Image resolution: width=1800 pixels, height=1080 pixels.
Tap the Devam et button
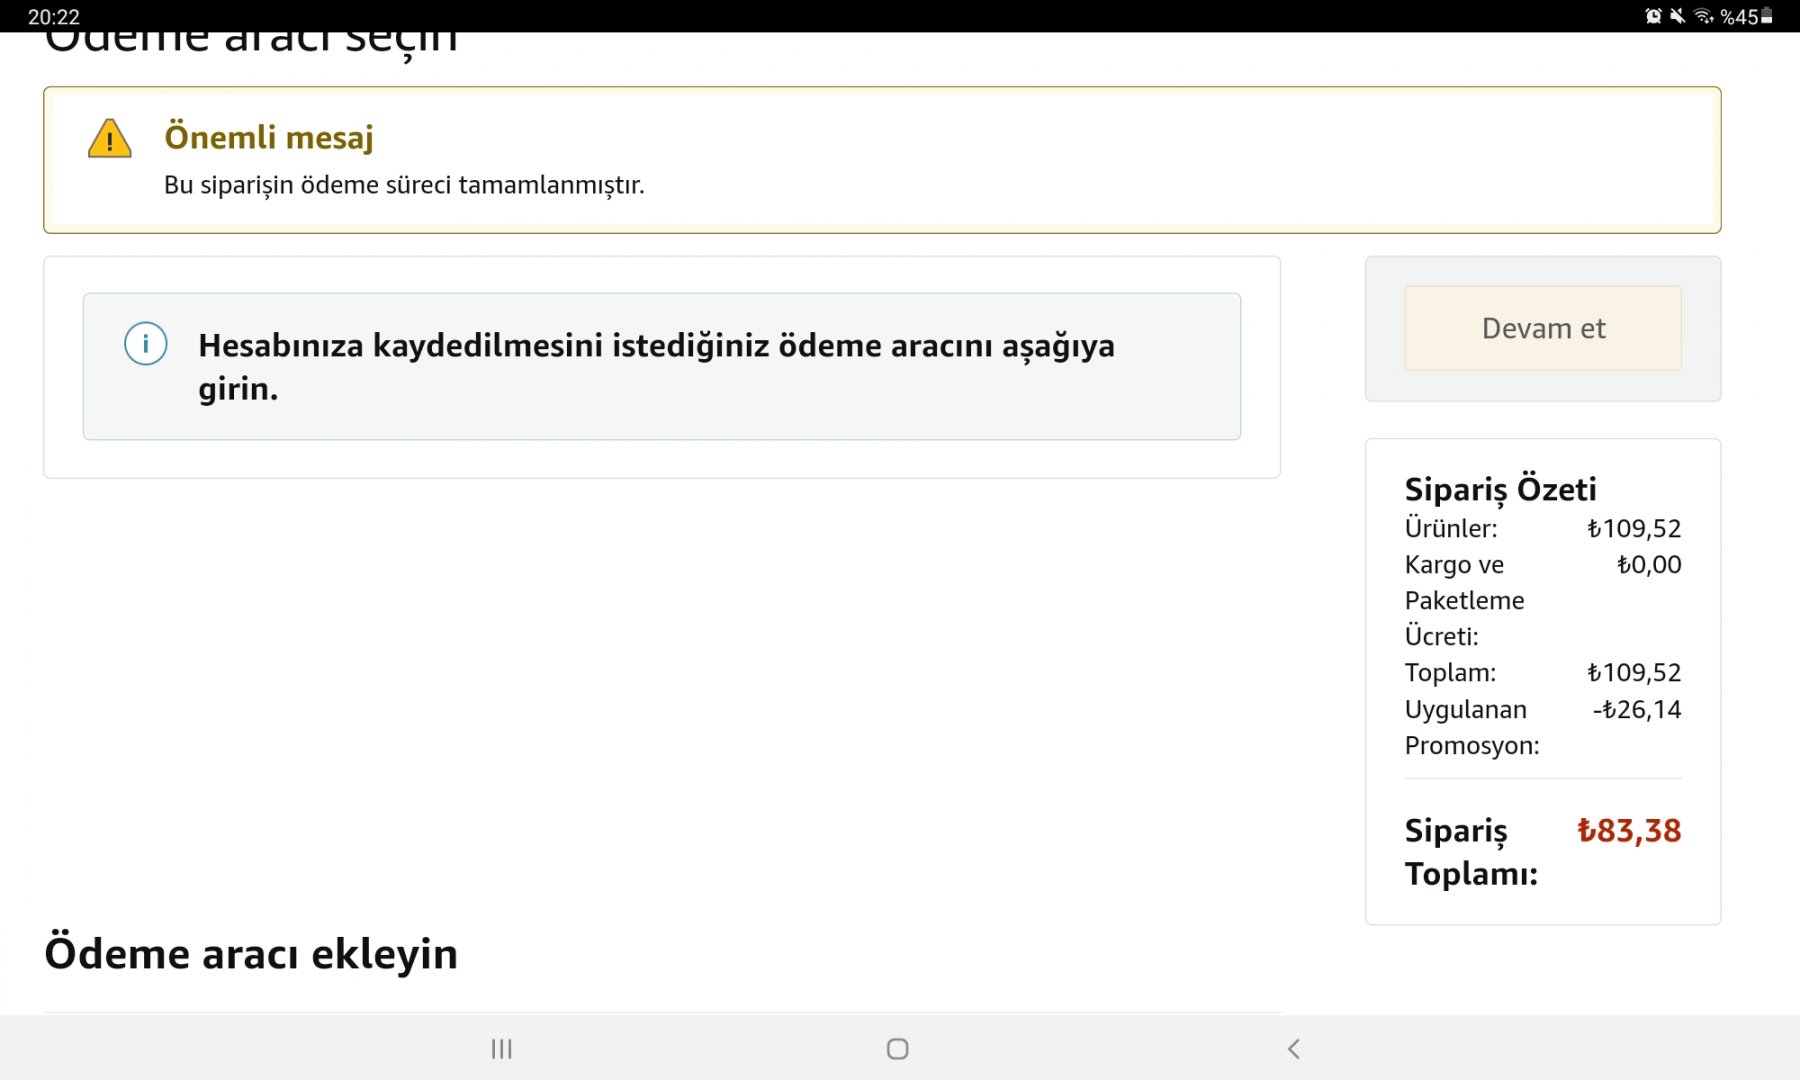pyautogui.click(x=1543, y=328)
